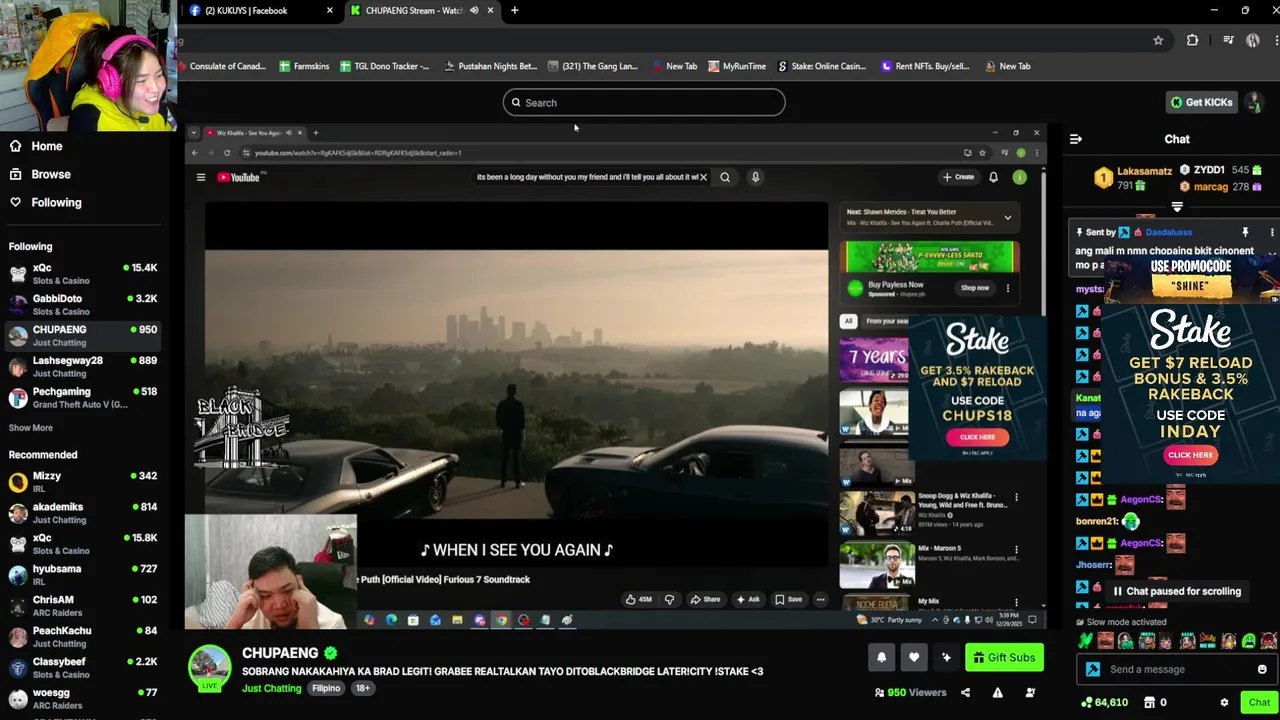The height and width of the screenshot is (720, 1280).
Task: Open browser media controls icon
Action: 1228,40
